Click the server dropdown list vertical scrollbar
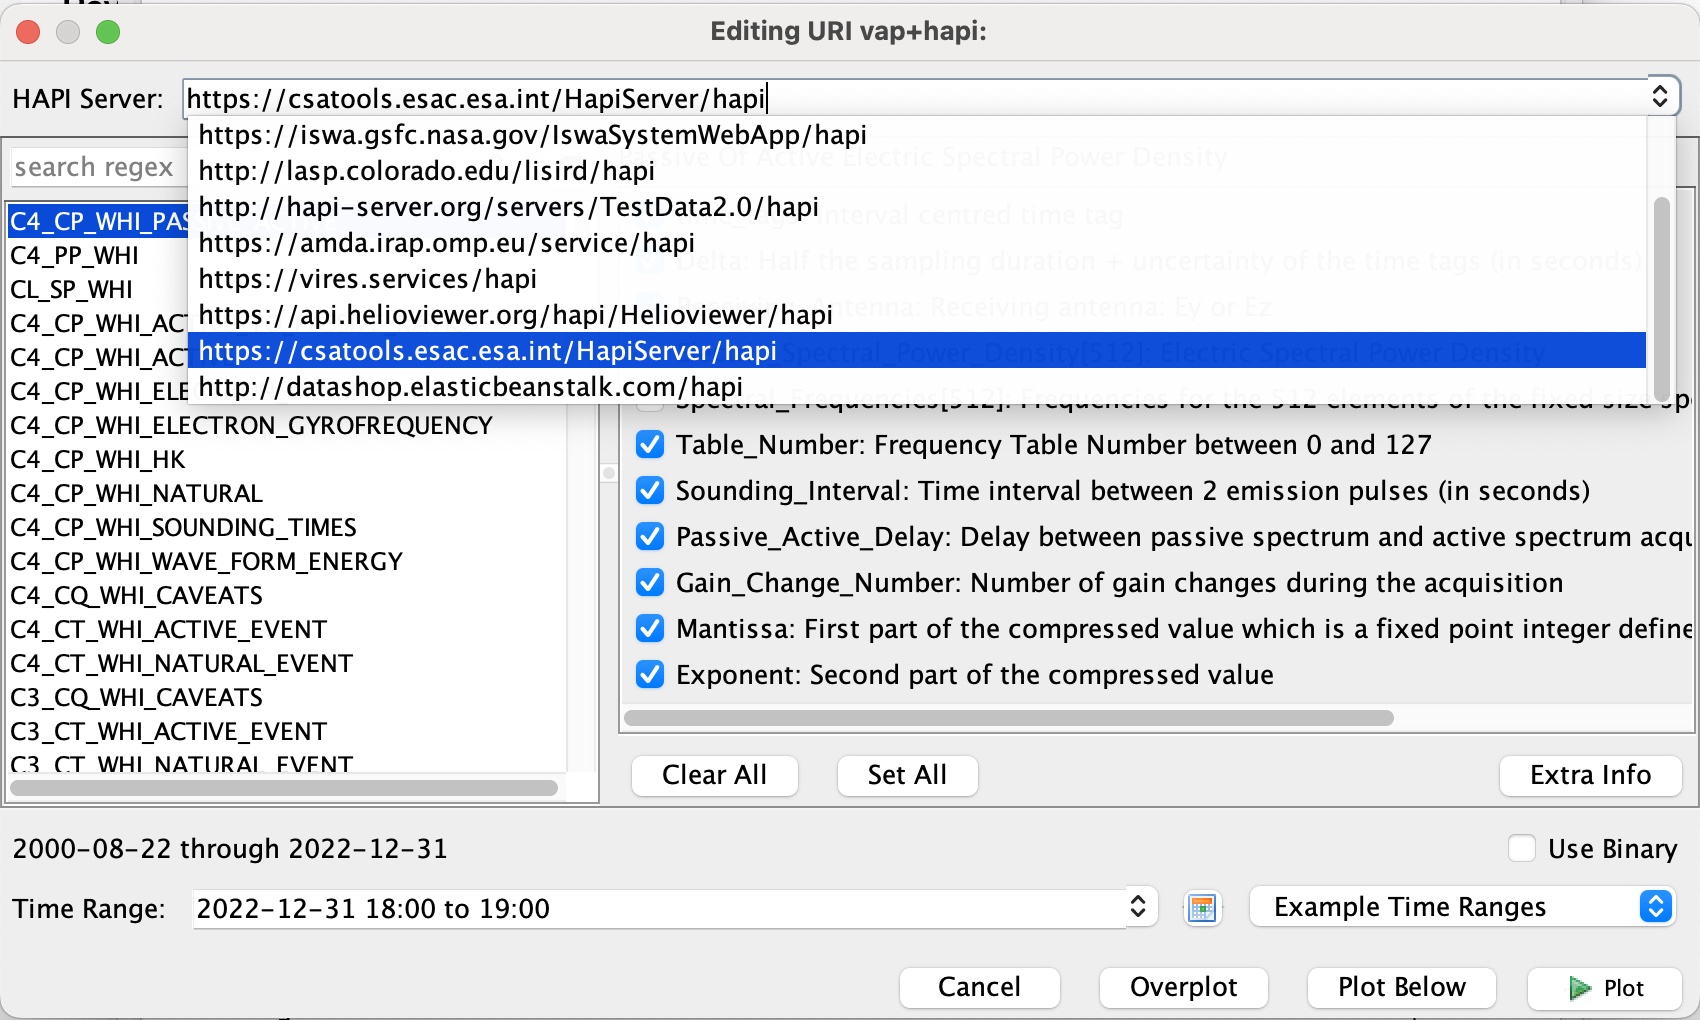The image size is (1700, 1020). [x=1661, y=298]
